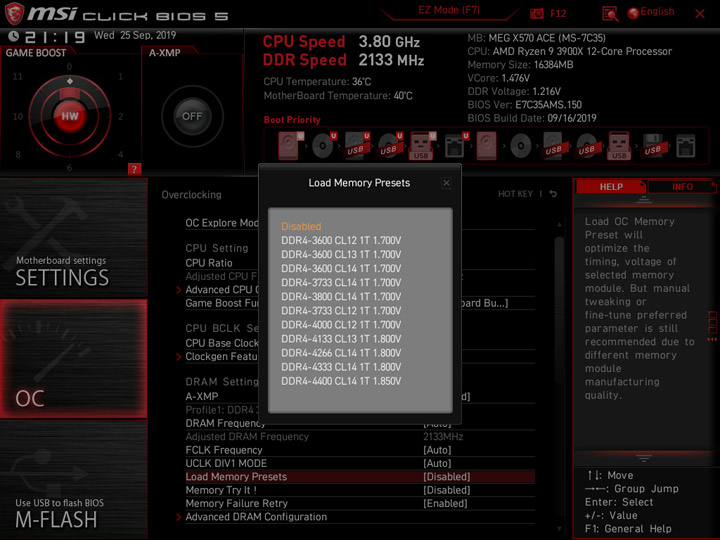
Task: Select the OC Explore Mode setting
Action: (222, 223)
